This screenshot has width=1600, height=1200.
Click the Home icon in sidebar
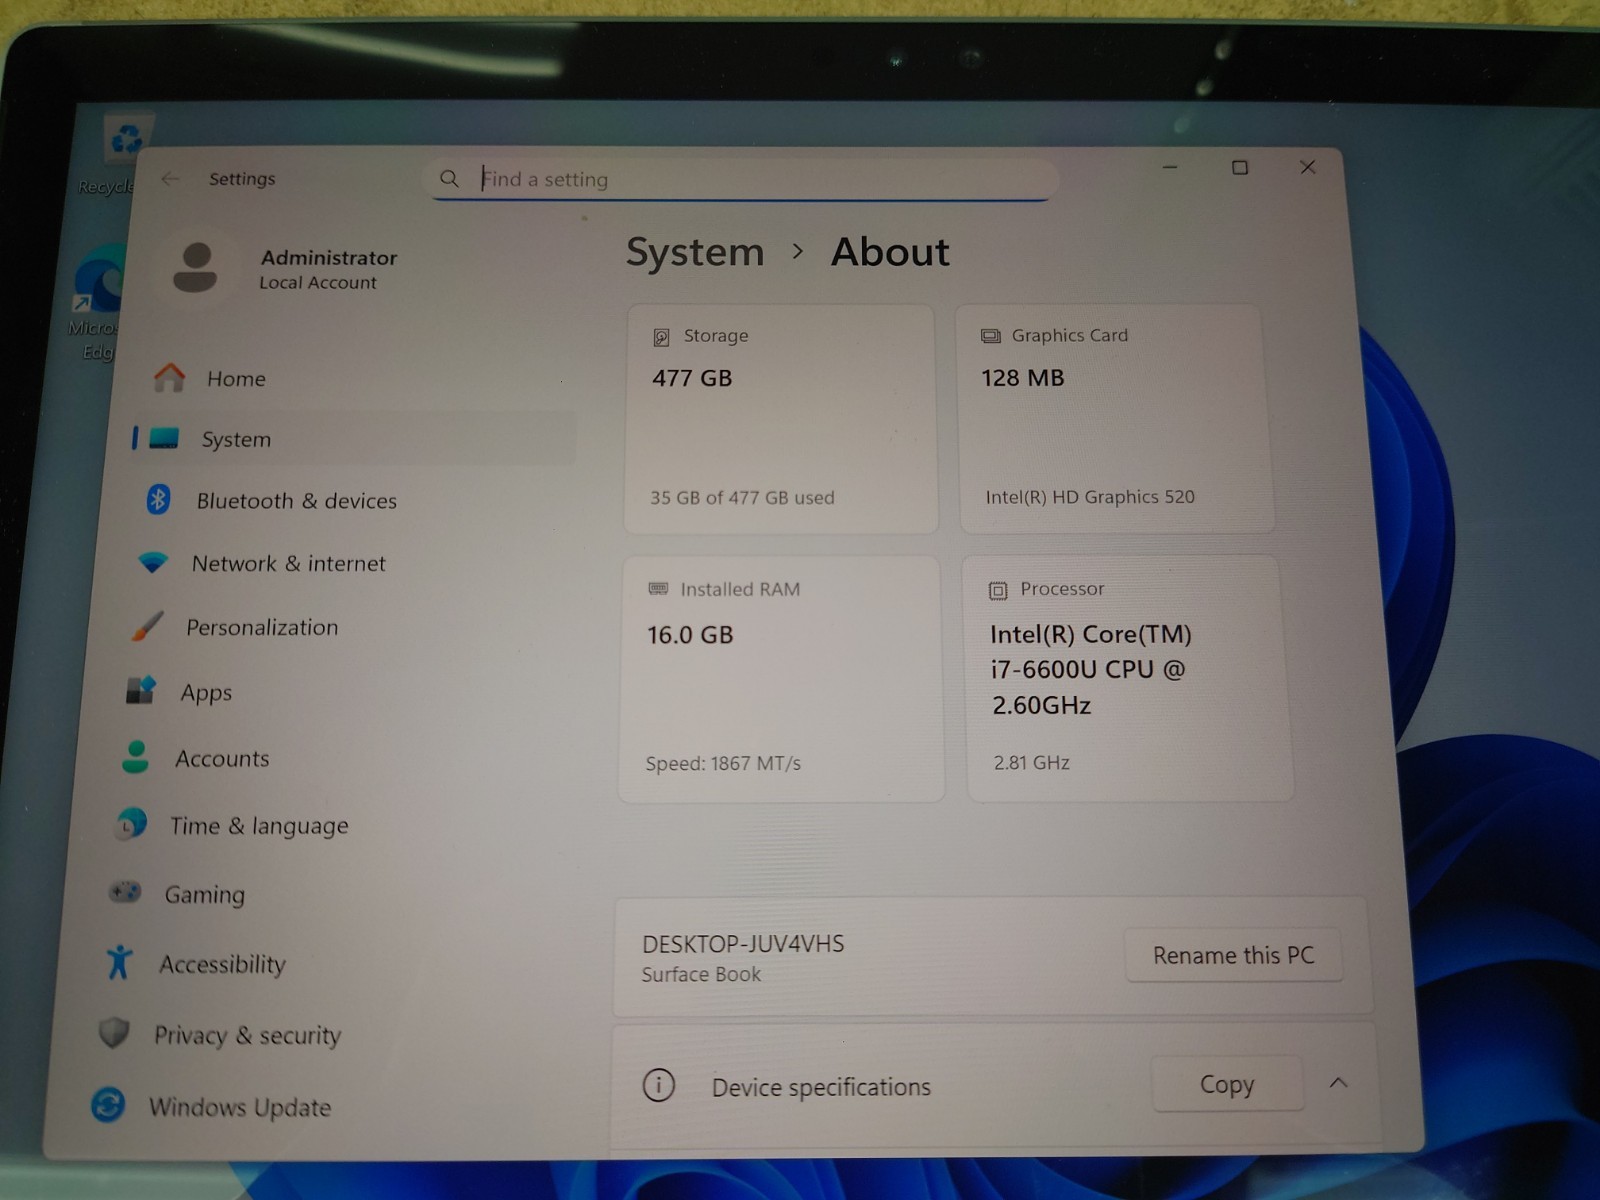click(169, 378)
